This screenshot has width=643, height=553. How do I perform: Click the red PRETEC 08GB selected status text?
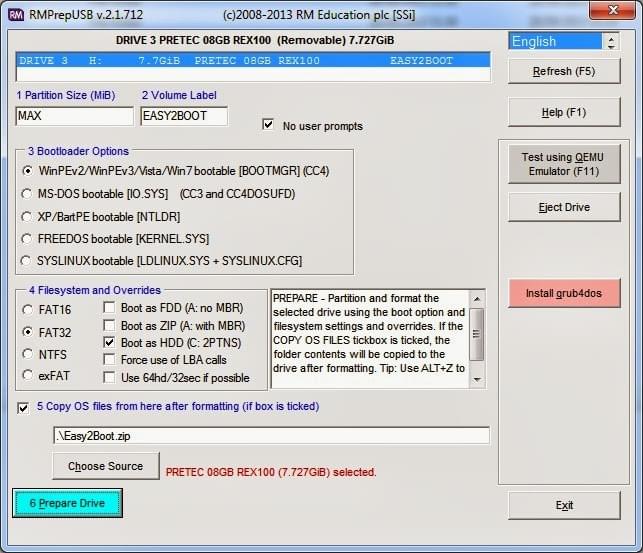[271, 472]
